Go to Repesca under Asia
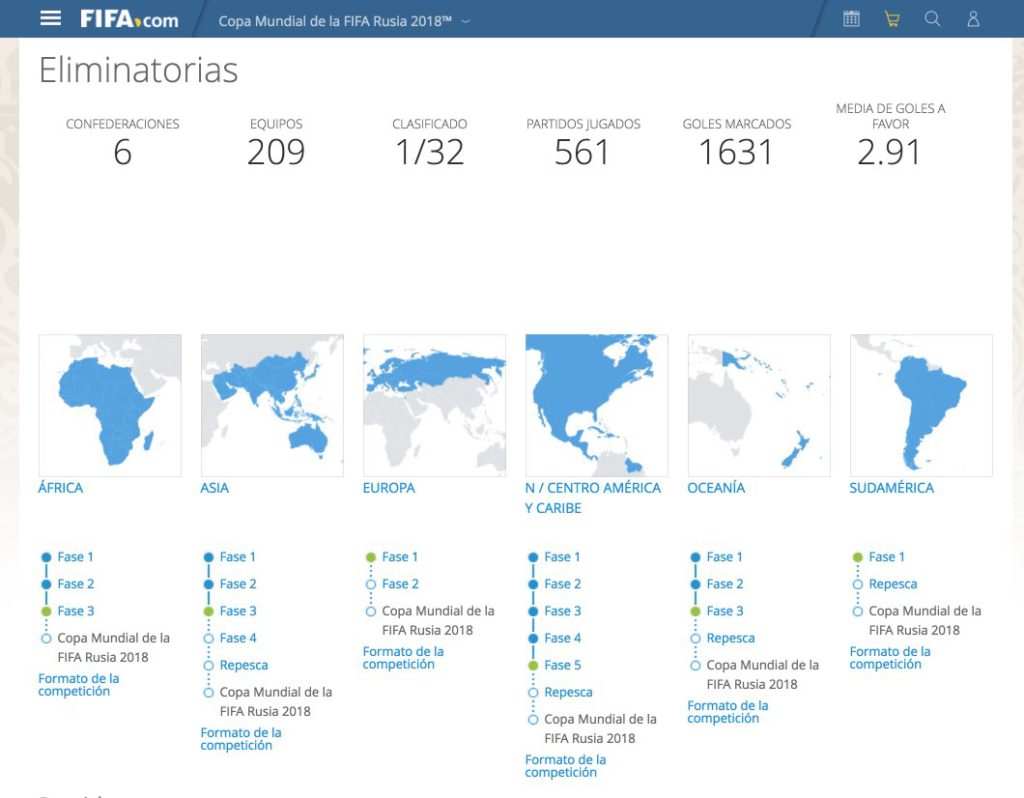 [244, 665]
